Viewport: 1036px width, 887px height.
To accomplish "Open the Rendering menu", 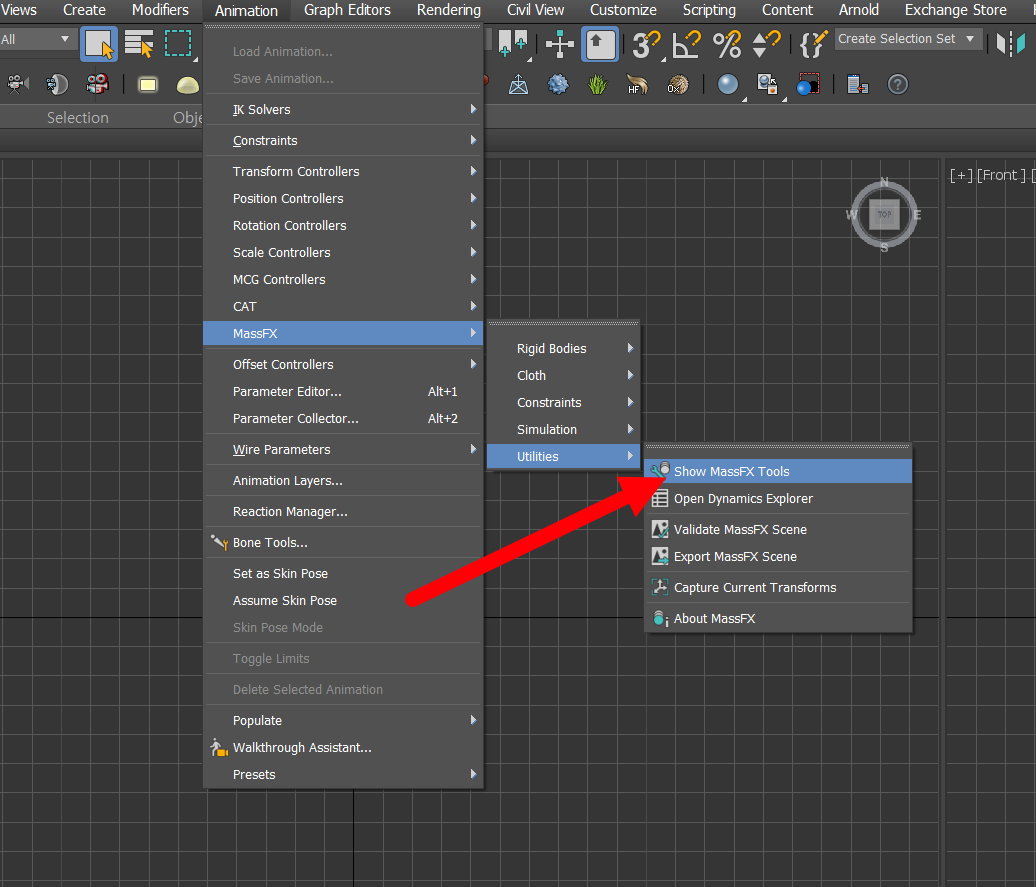I will (449, 10).
